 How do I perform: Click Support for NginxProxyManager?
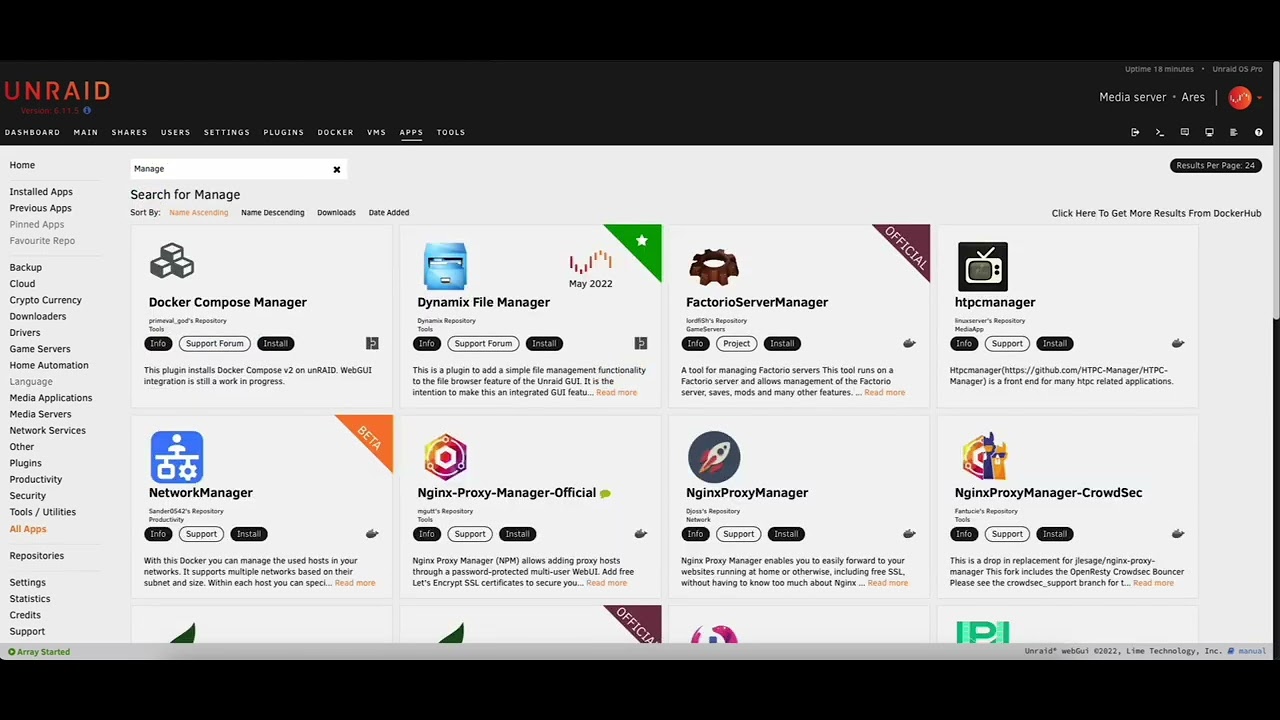738,533
